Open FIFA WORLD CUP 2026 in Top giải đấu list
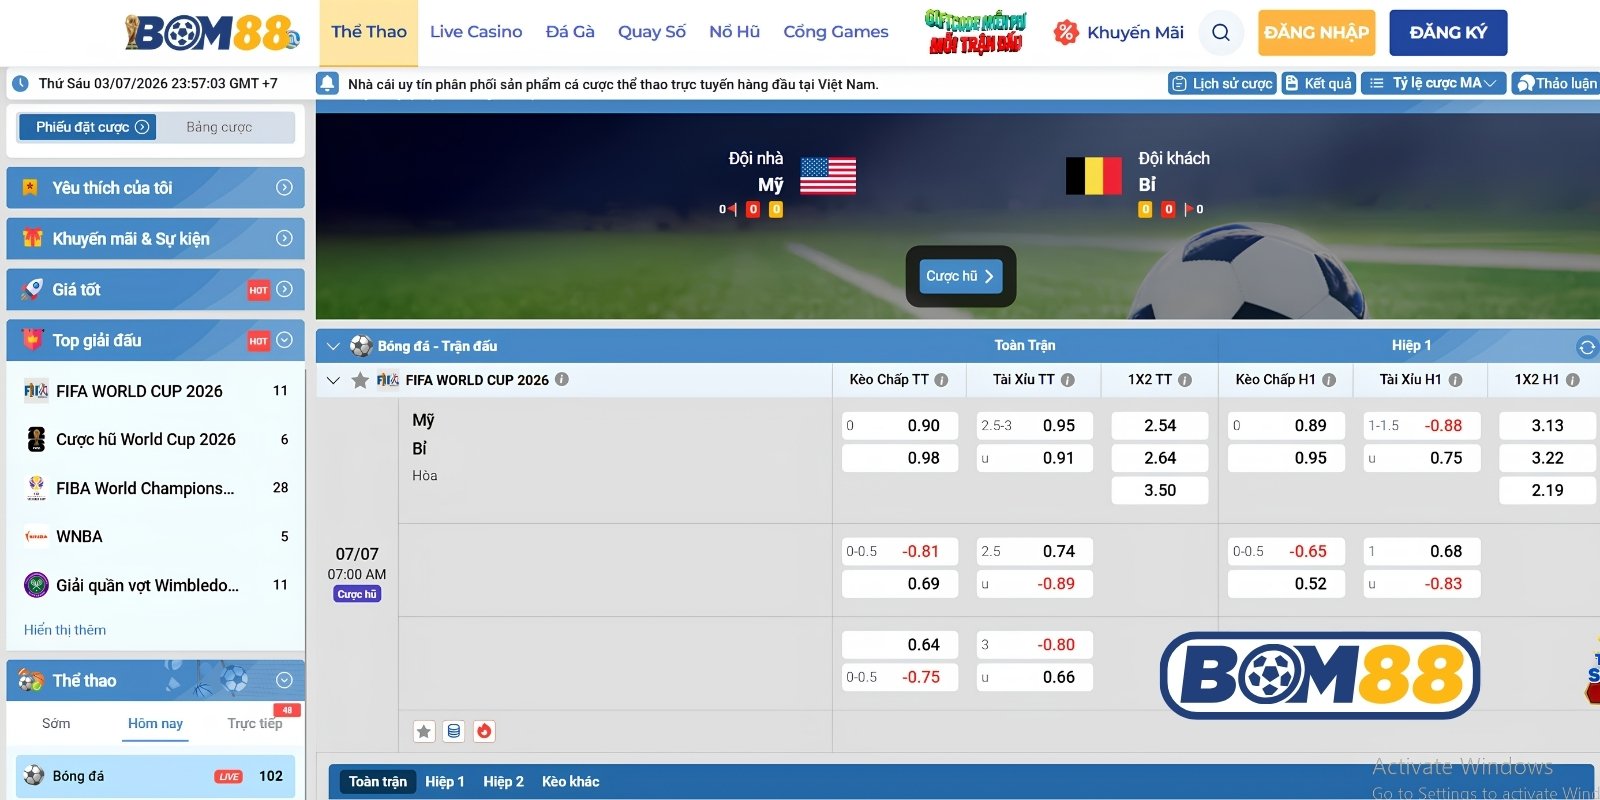 pyautogui.click(x=155, y=391)
